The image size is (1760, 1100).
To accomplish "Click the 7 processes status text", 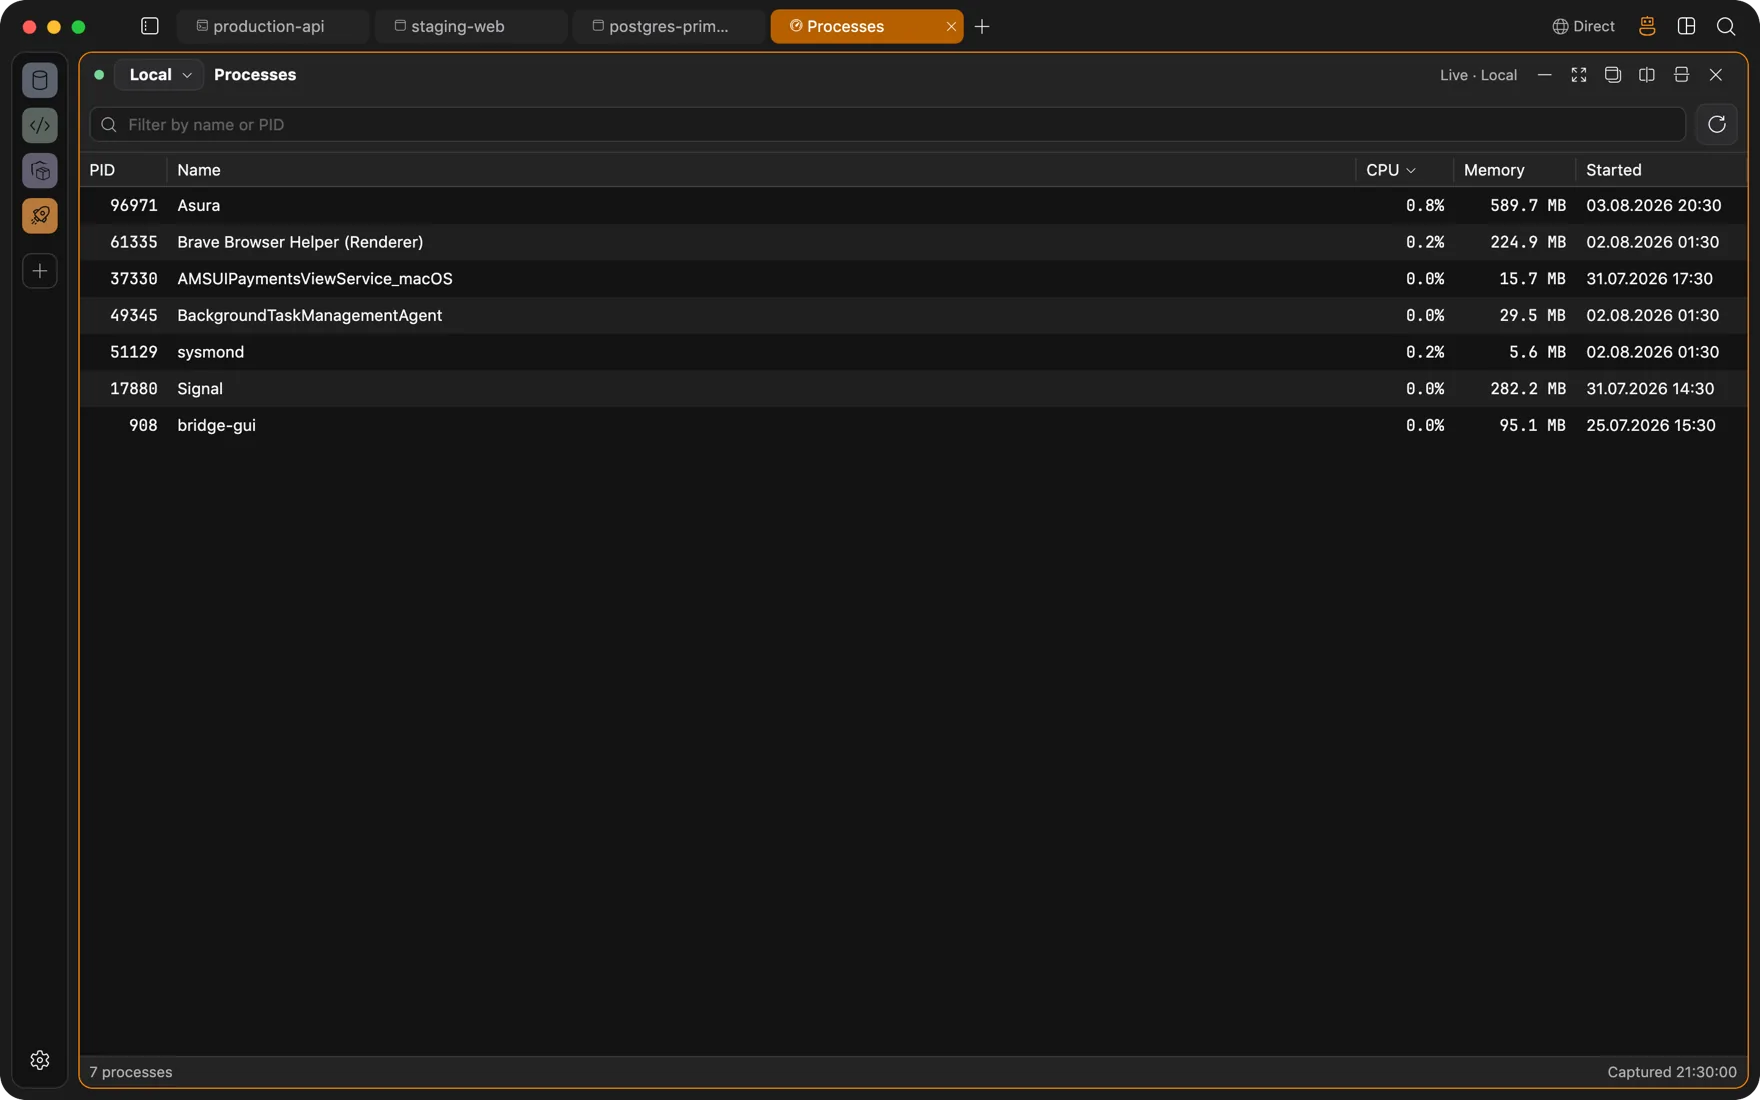I will tap(131, 1072).
